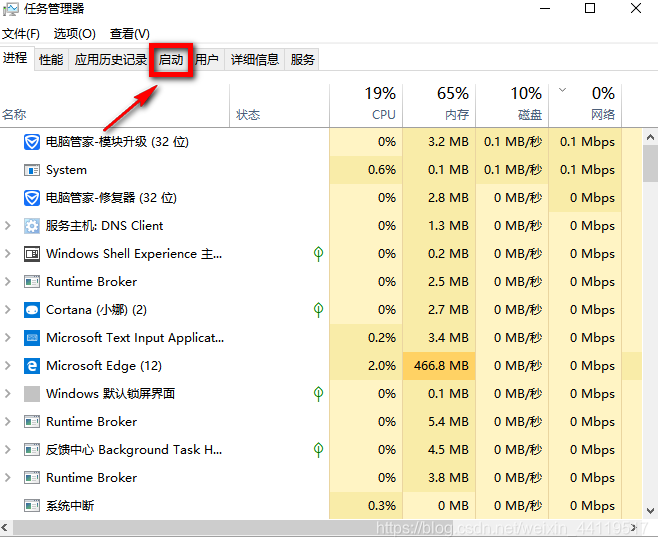Click the Windows Shell Experience icon

coord(32,254)
